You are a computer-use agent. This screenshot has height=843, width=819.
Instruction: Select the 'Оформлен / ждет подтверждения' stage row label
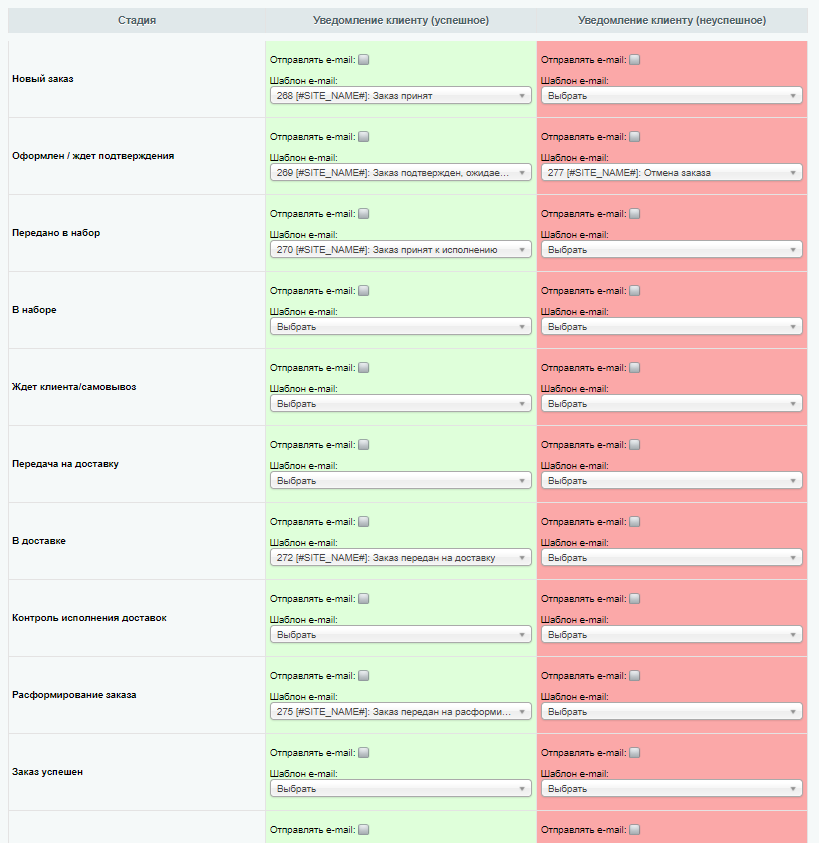(93, 156)
